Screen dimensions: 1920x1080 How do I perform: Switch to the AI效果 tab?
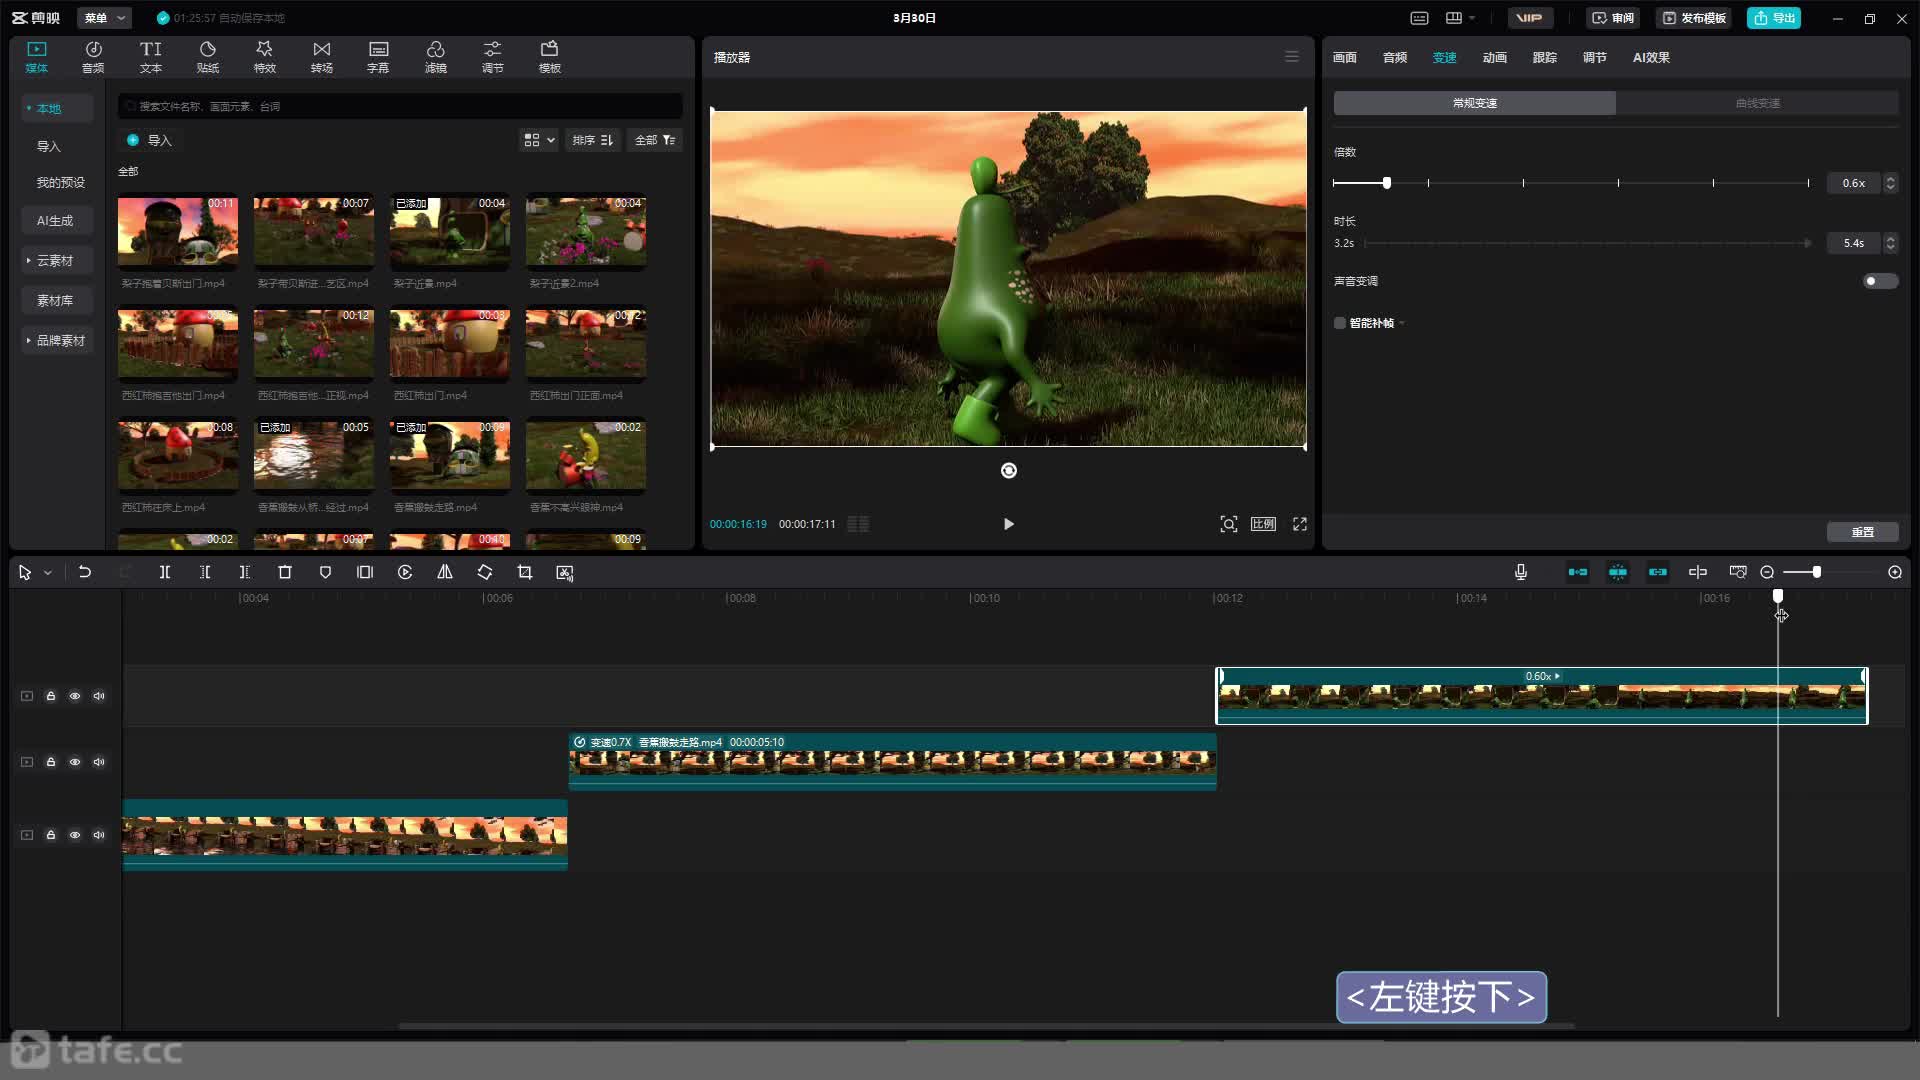[1651, 57]
